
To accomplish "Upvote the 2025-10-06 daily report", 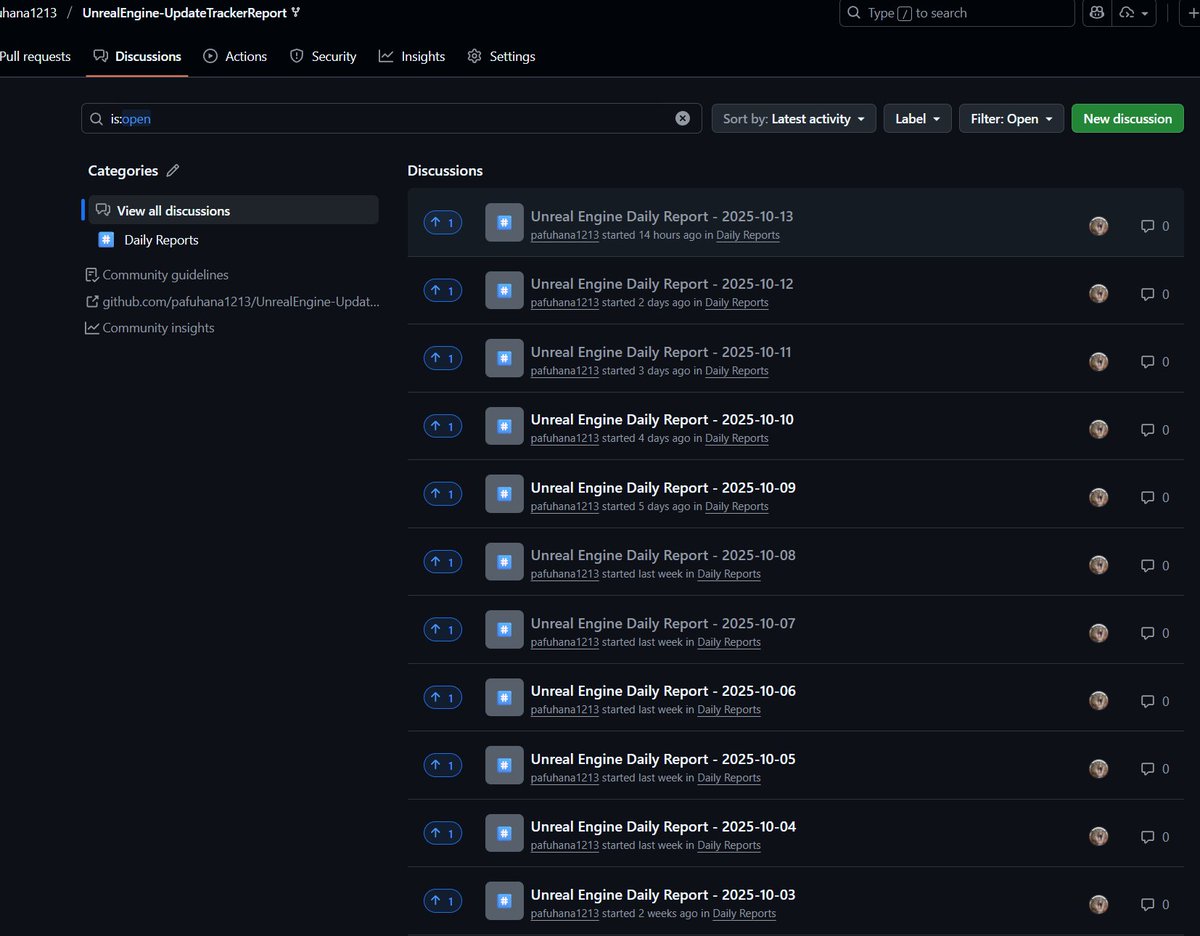I will tap(443, 698).
